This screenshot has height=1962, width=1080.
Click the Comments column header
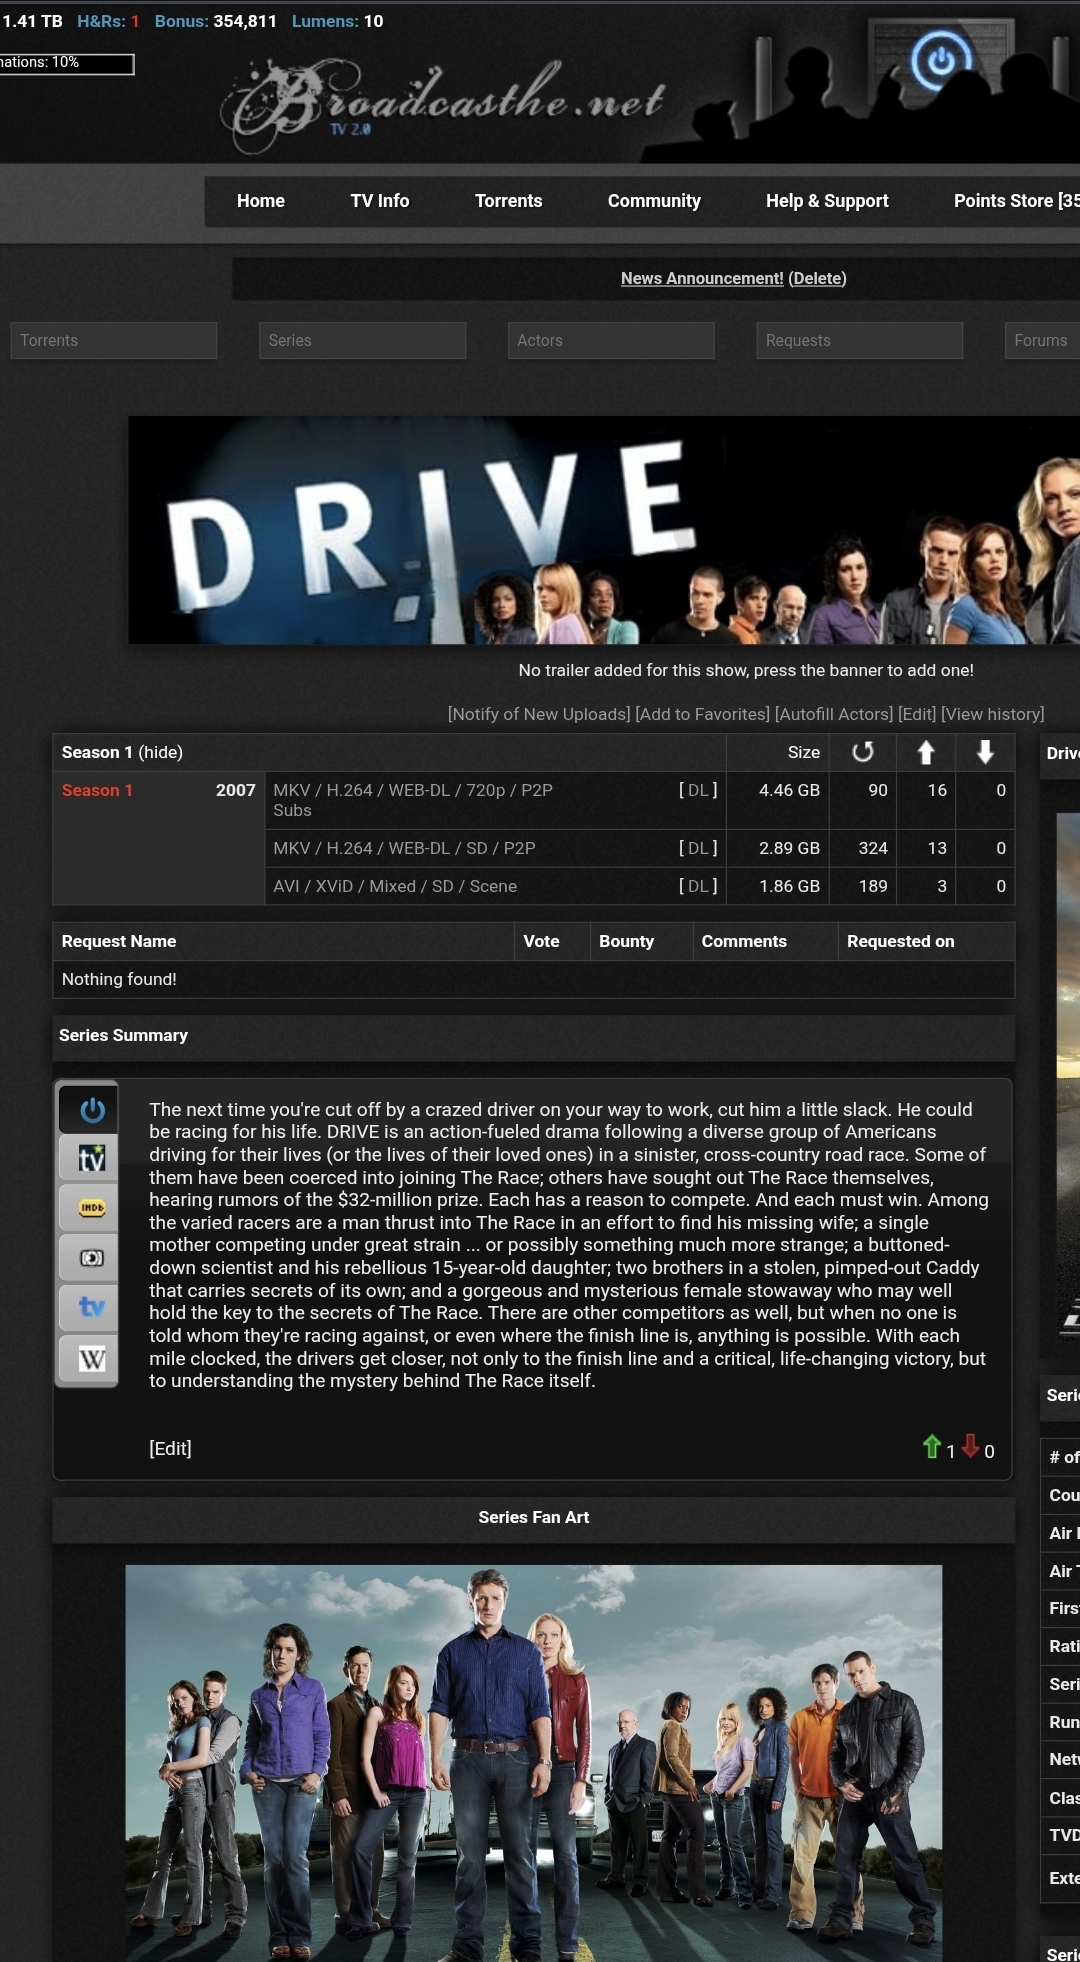pyautogui.click(x=744, y=941)
